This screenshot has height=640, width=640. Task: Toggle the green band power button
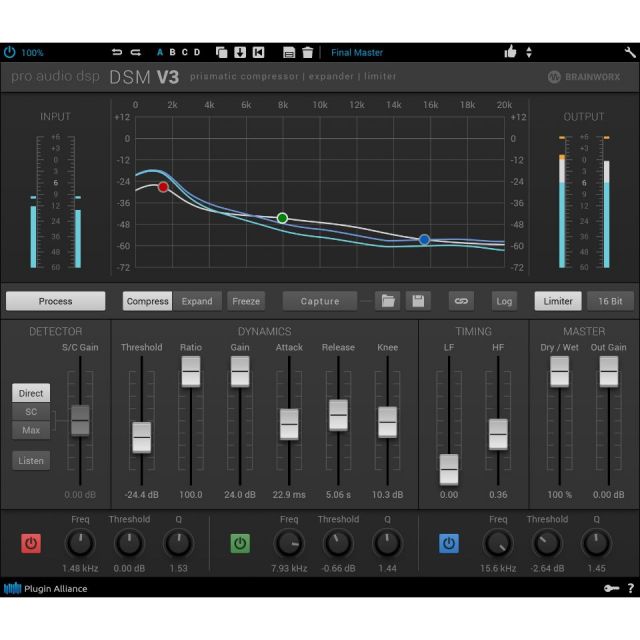pyautogui.click(x=240, y=543)
